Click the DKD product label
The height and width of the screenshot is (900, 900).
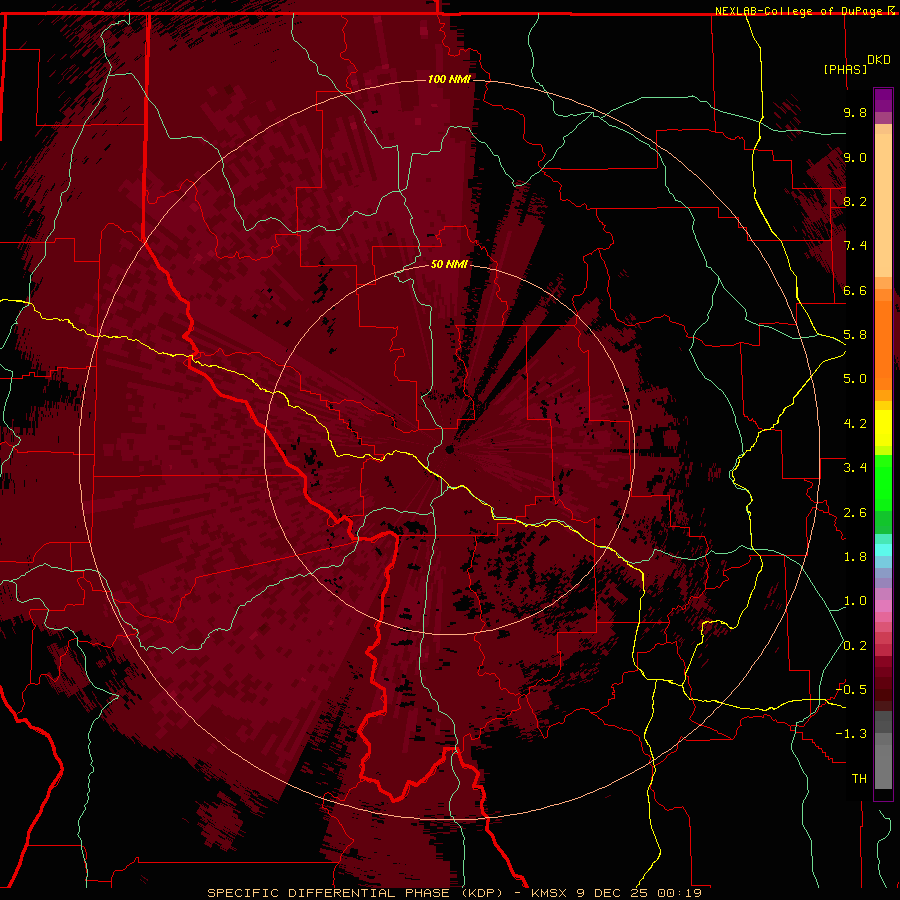879,60
